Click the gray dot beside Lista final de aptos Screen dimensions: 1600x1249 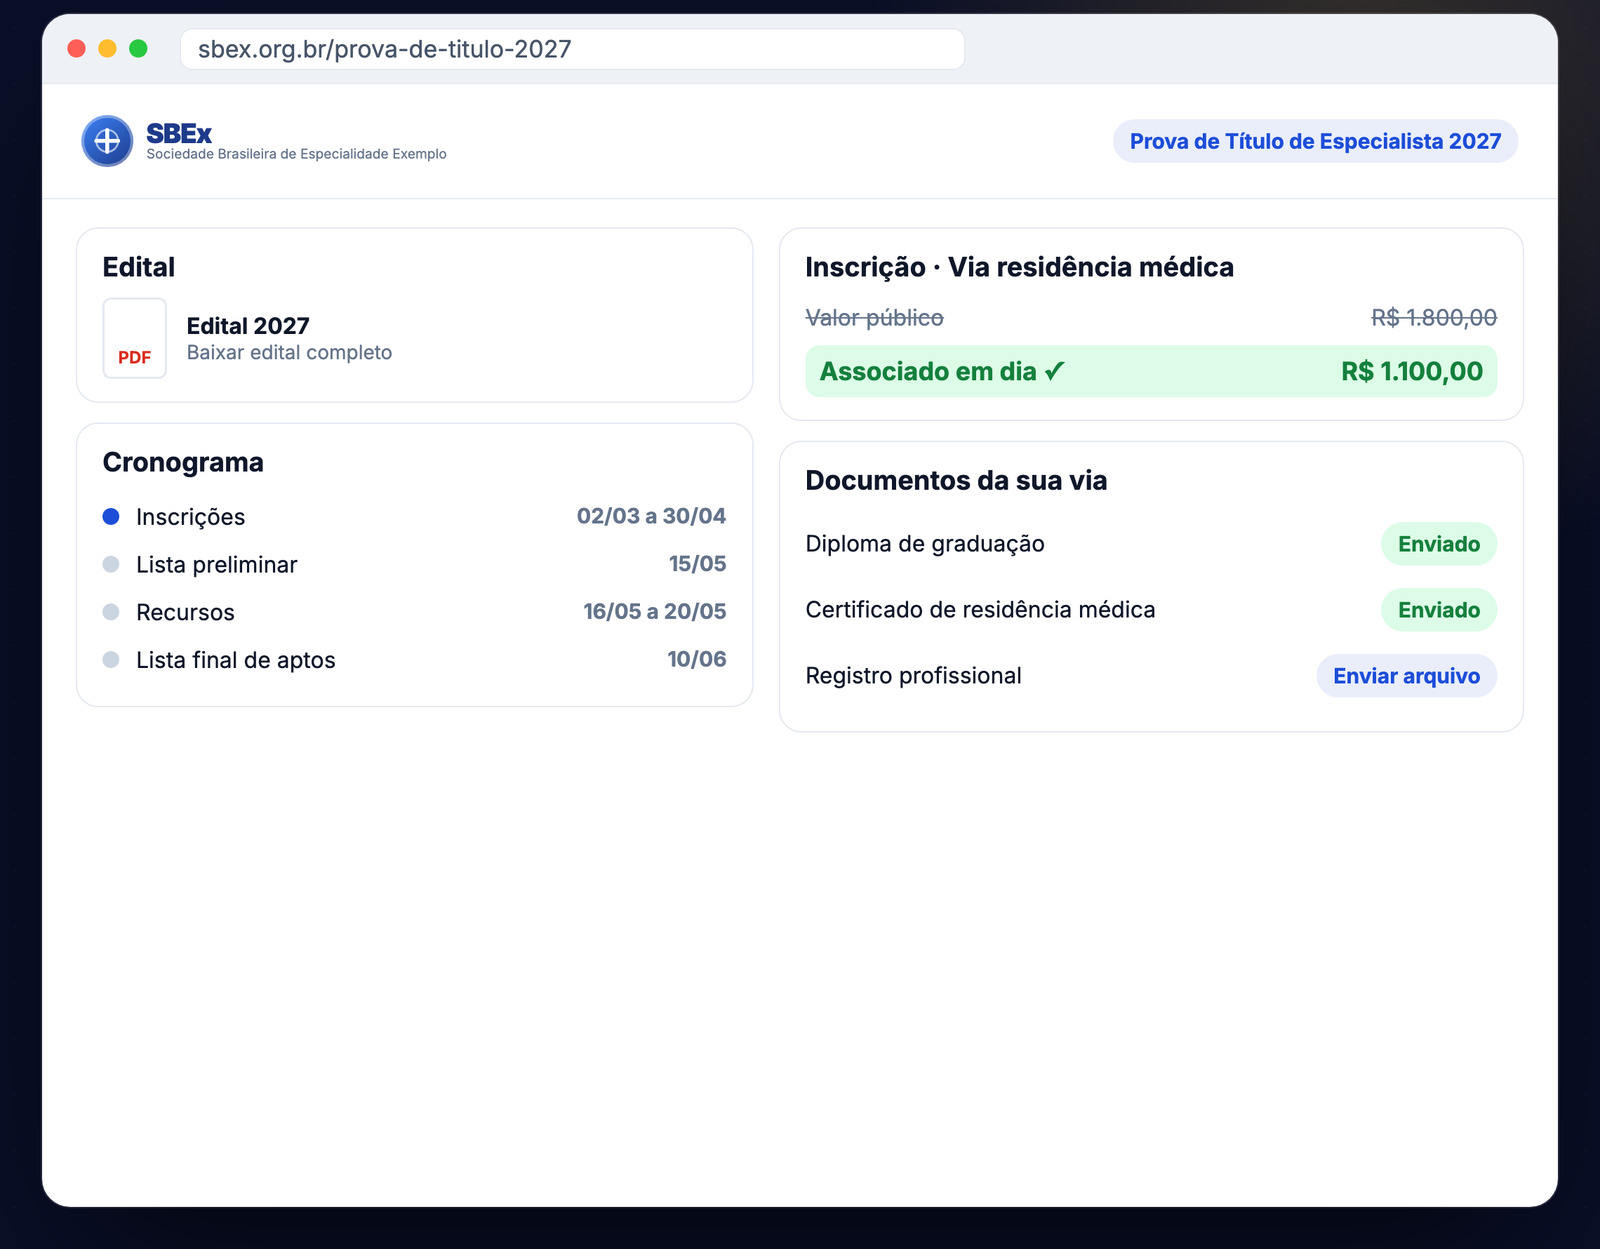point(111,659)
